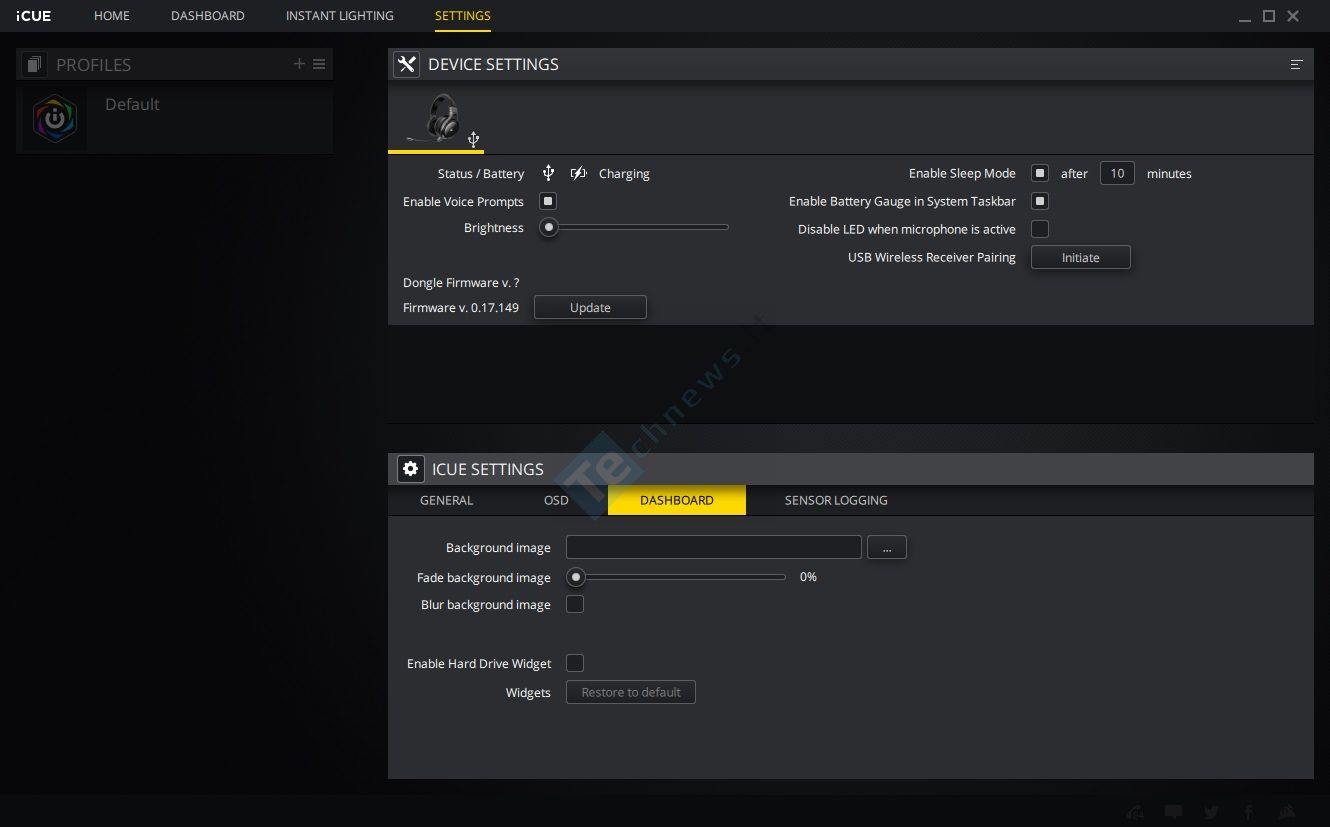The width and height of the screenshot is (1330, 827).
Task: Select the Default profile name
Action: point(132,104)
